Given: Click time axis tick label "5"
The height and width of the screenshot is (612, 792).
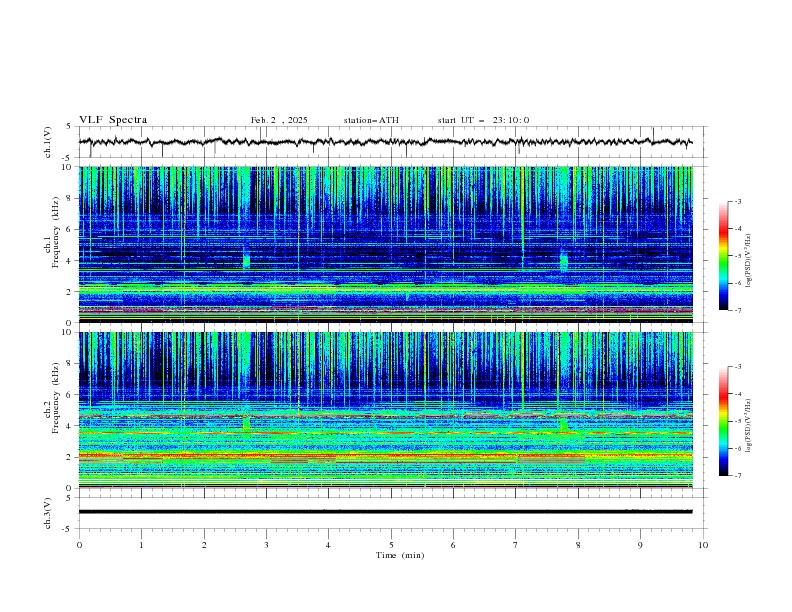Looking at the screenshot, I should 391,545.
